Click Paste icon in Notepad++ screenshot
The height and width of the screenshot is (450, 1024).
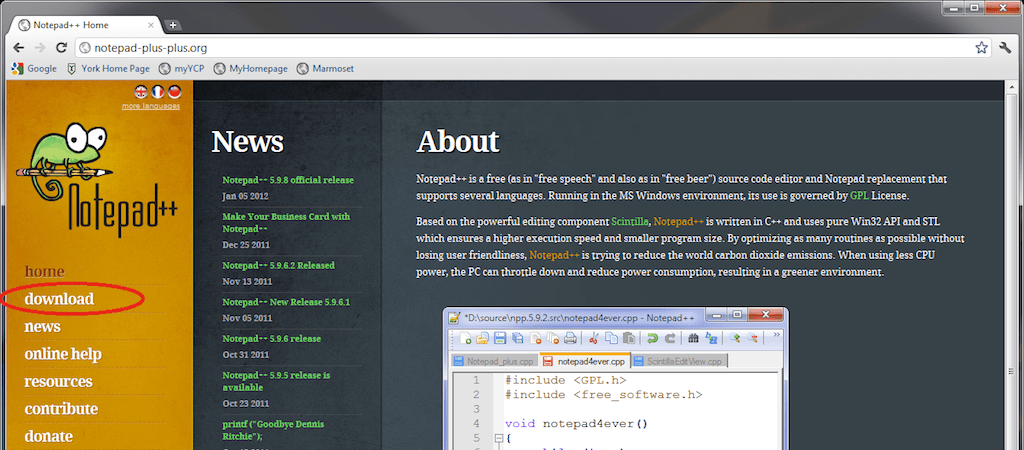click(x=629, y=338)
